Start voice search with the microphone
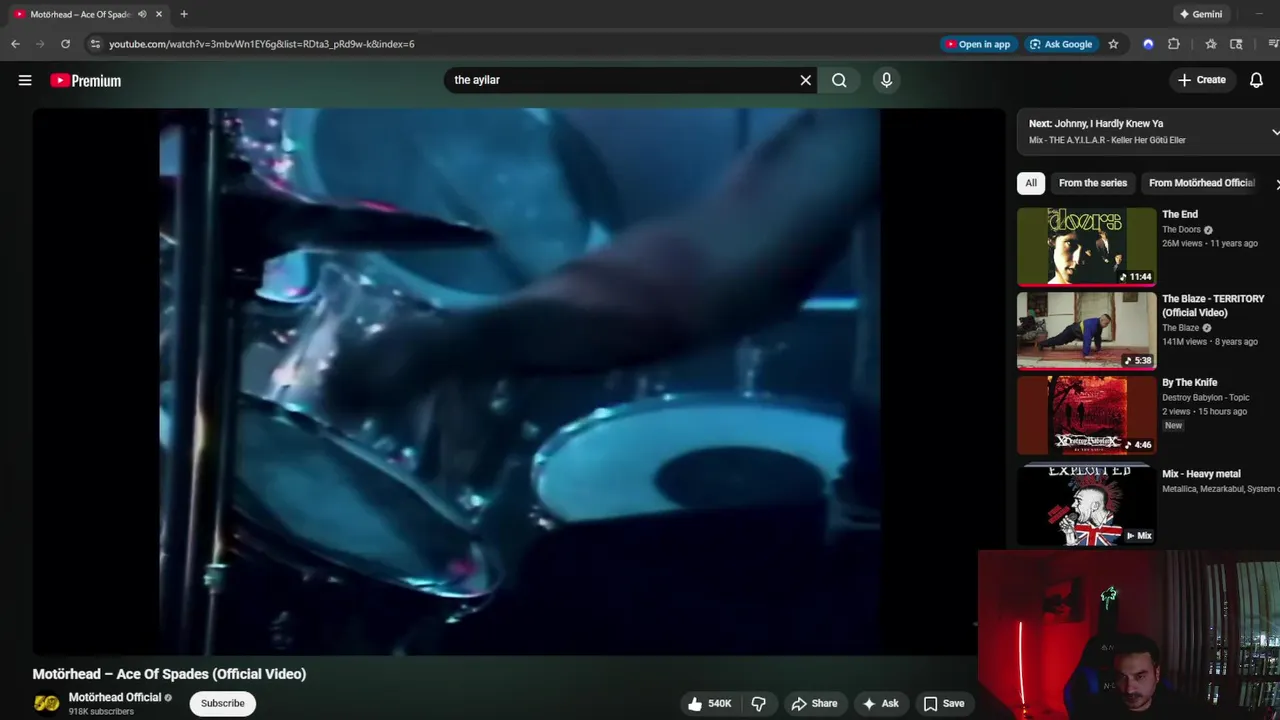 886,80
